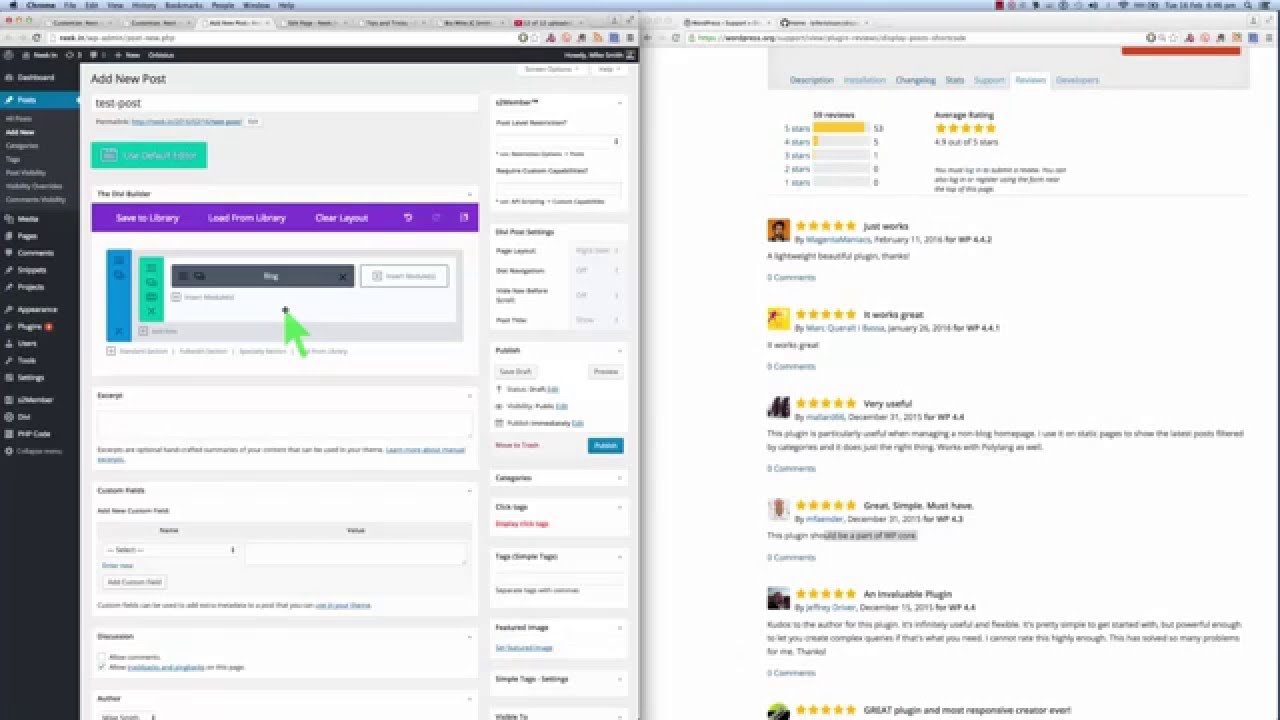The height and width of the screenshot is (720, 1280).
Task: Close the blue section with its X icon
Action: click(119, 331)
